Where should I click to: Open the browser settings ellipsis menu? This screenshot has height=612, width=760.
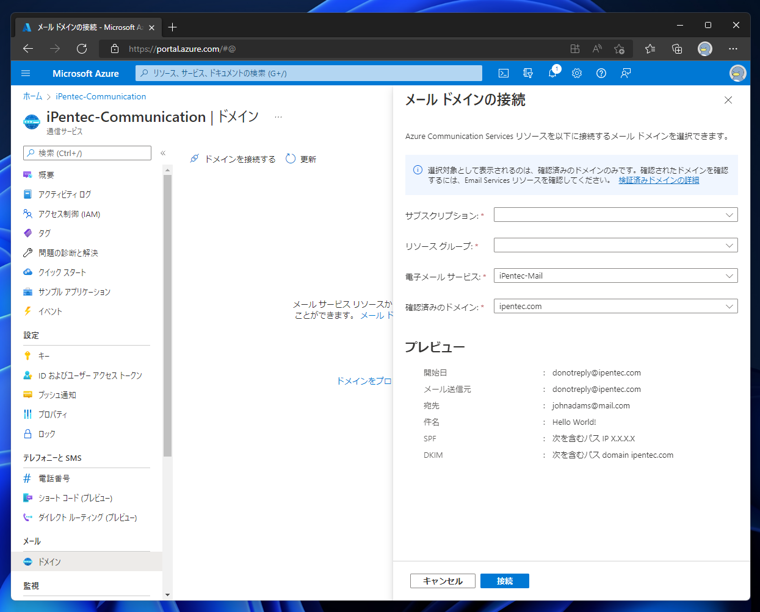coord(733,49)
